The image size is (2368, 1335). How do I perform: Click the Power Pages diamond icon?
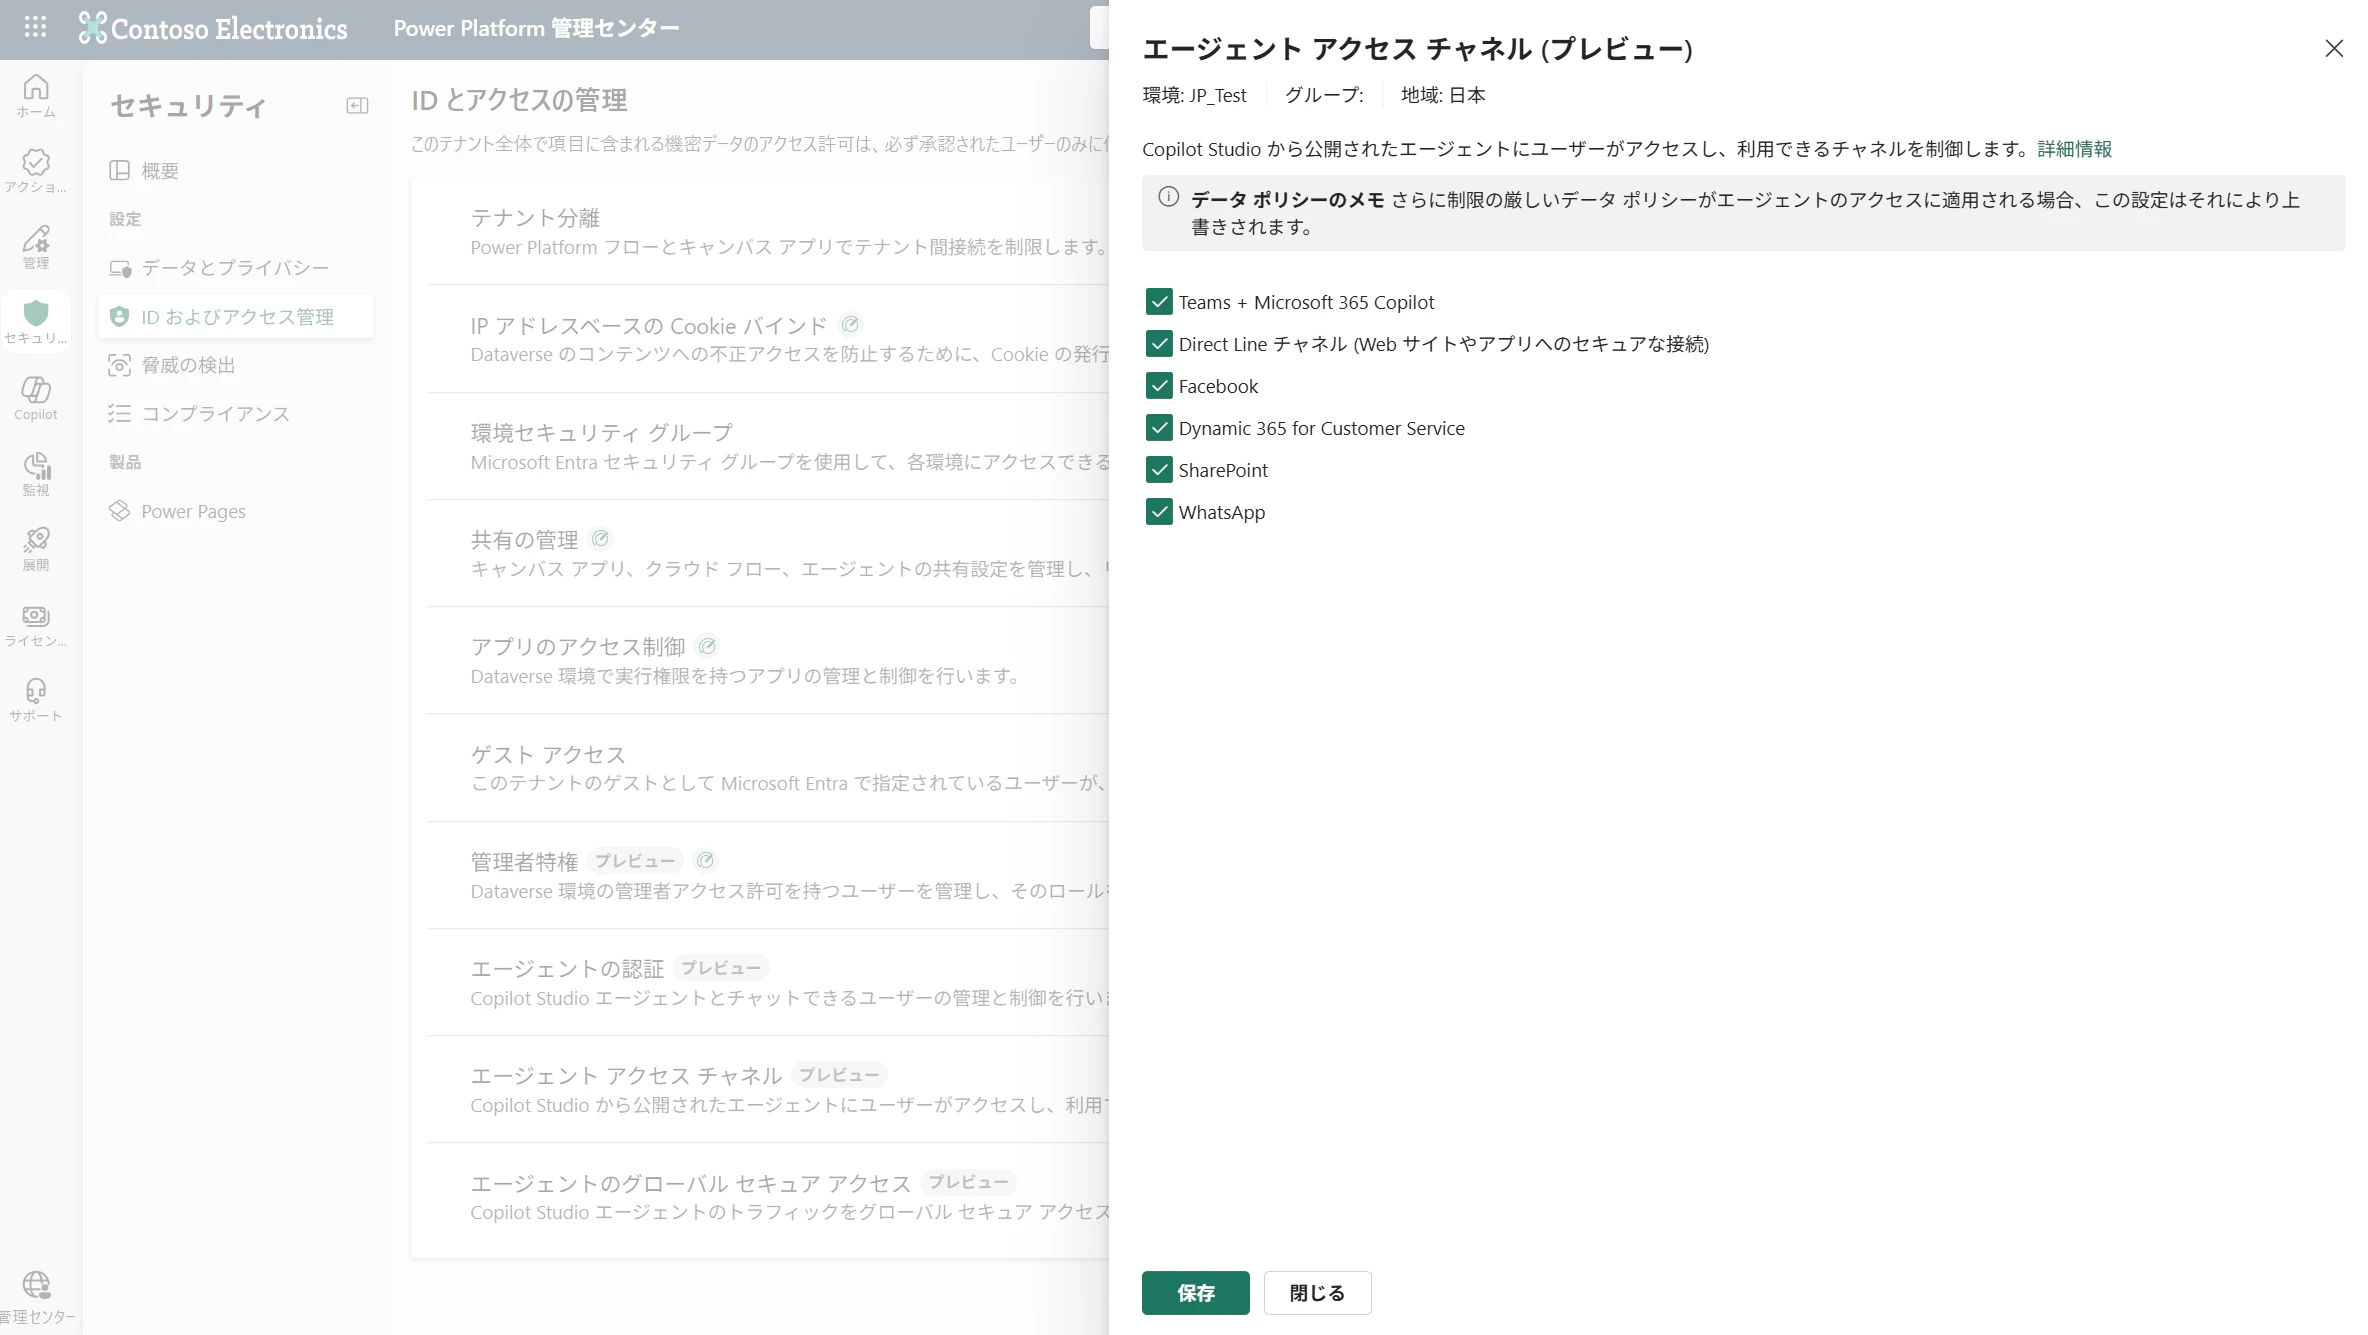[x=119, y=511]
